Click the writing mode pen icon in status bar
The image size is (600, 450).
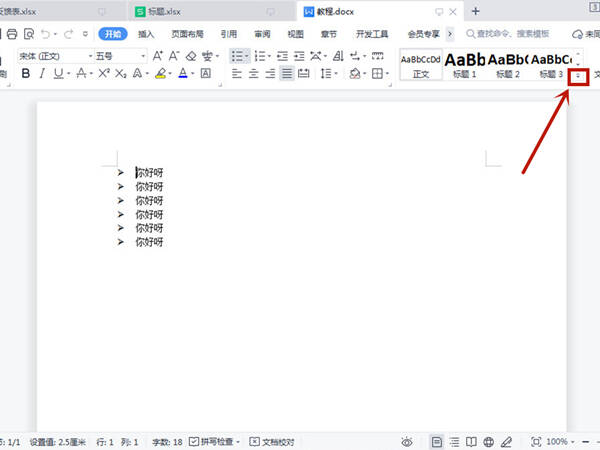click(x=506, y=442)
